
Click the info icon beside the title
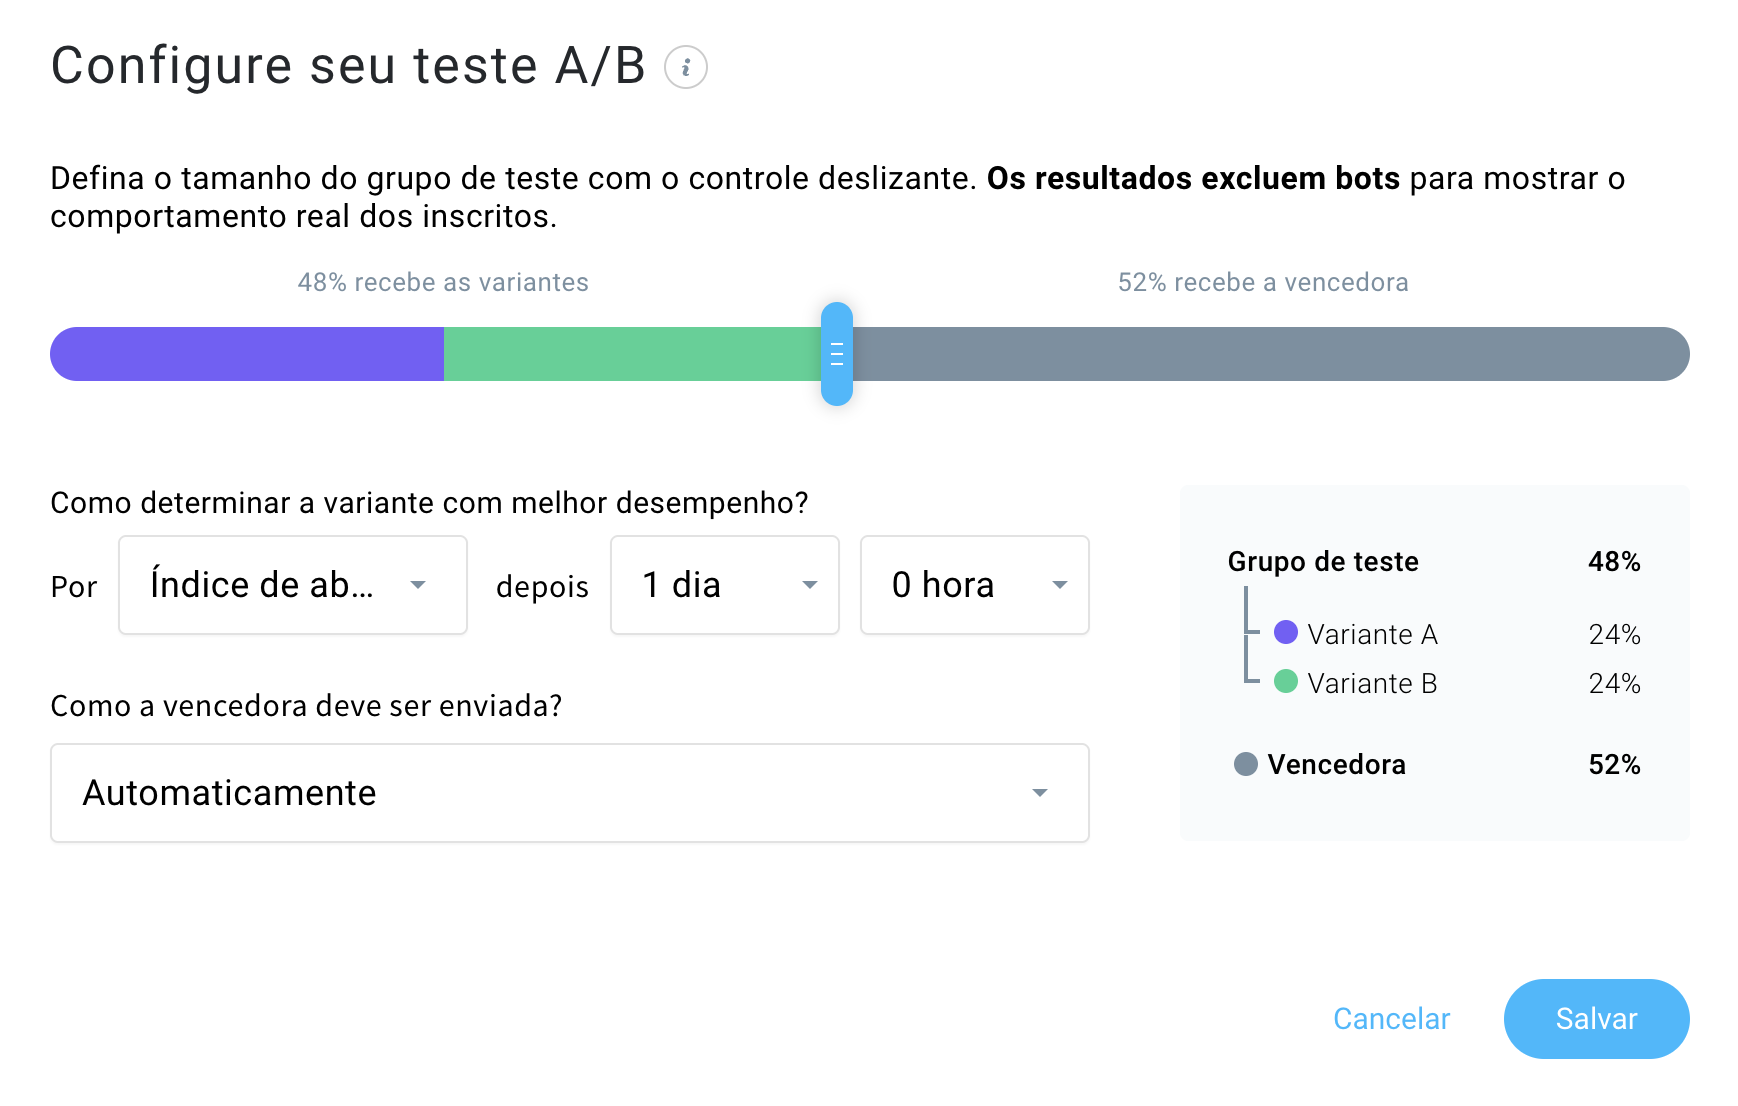point(686,68)
